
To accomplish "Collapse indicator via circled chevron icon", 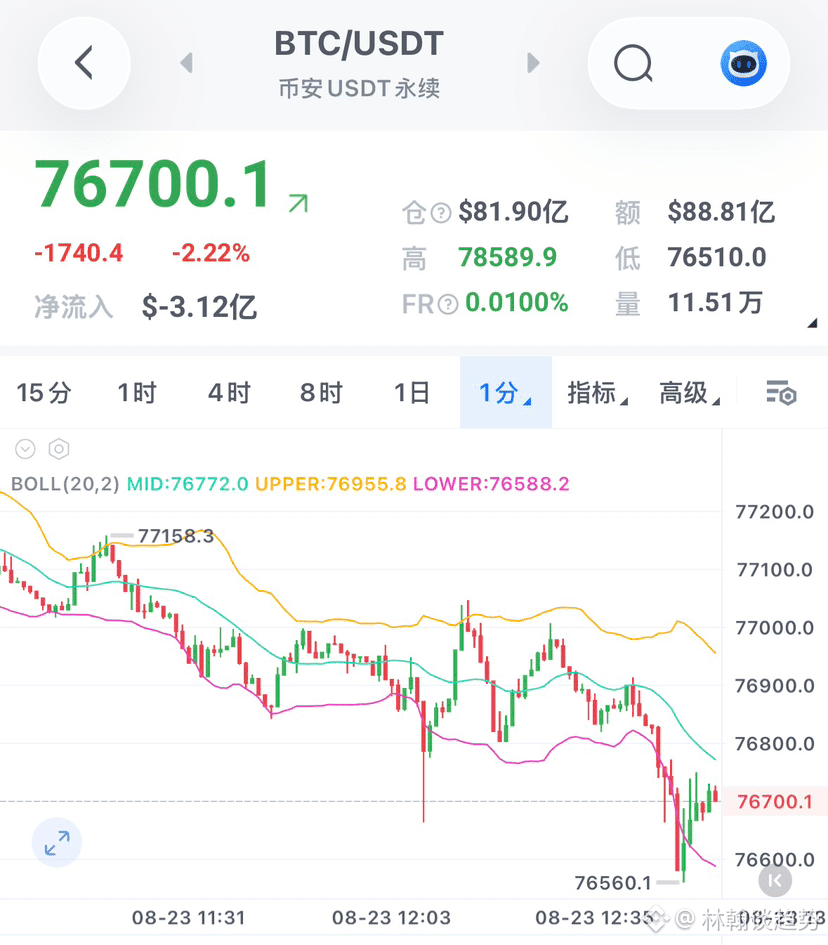I will pyautogui.click(x=25, y=449).
